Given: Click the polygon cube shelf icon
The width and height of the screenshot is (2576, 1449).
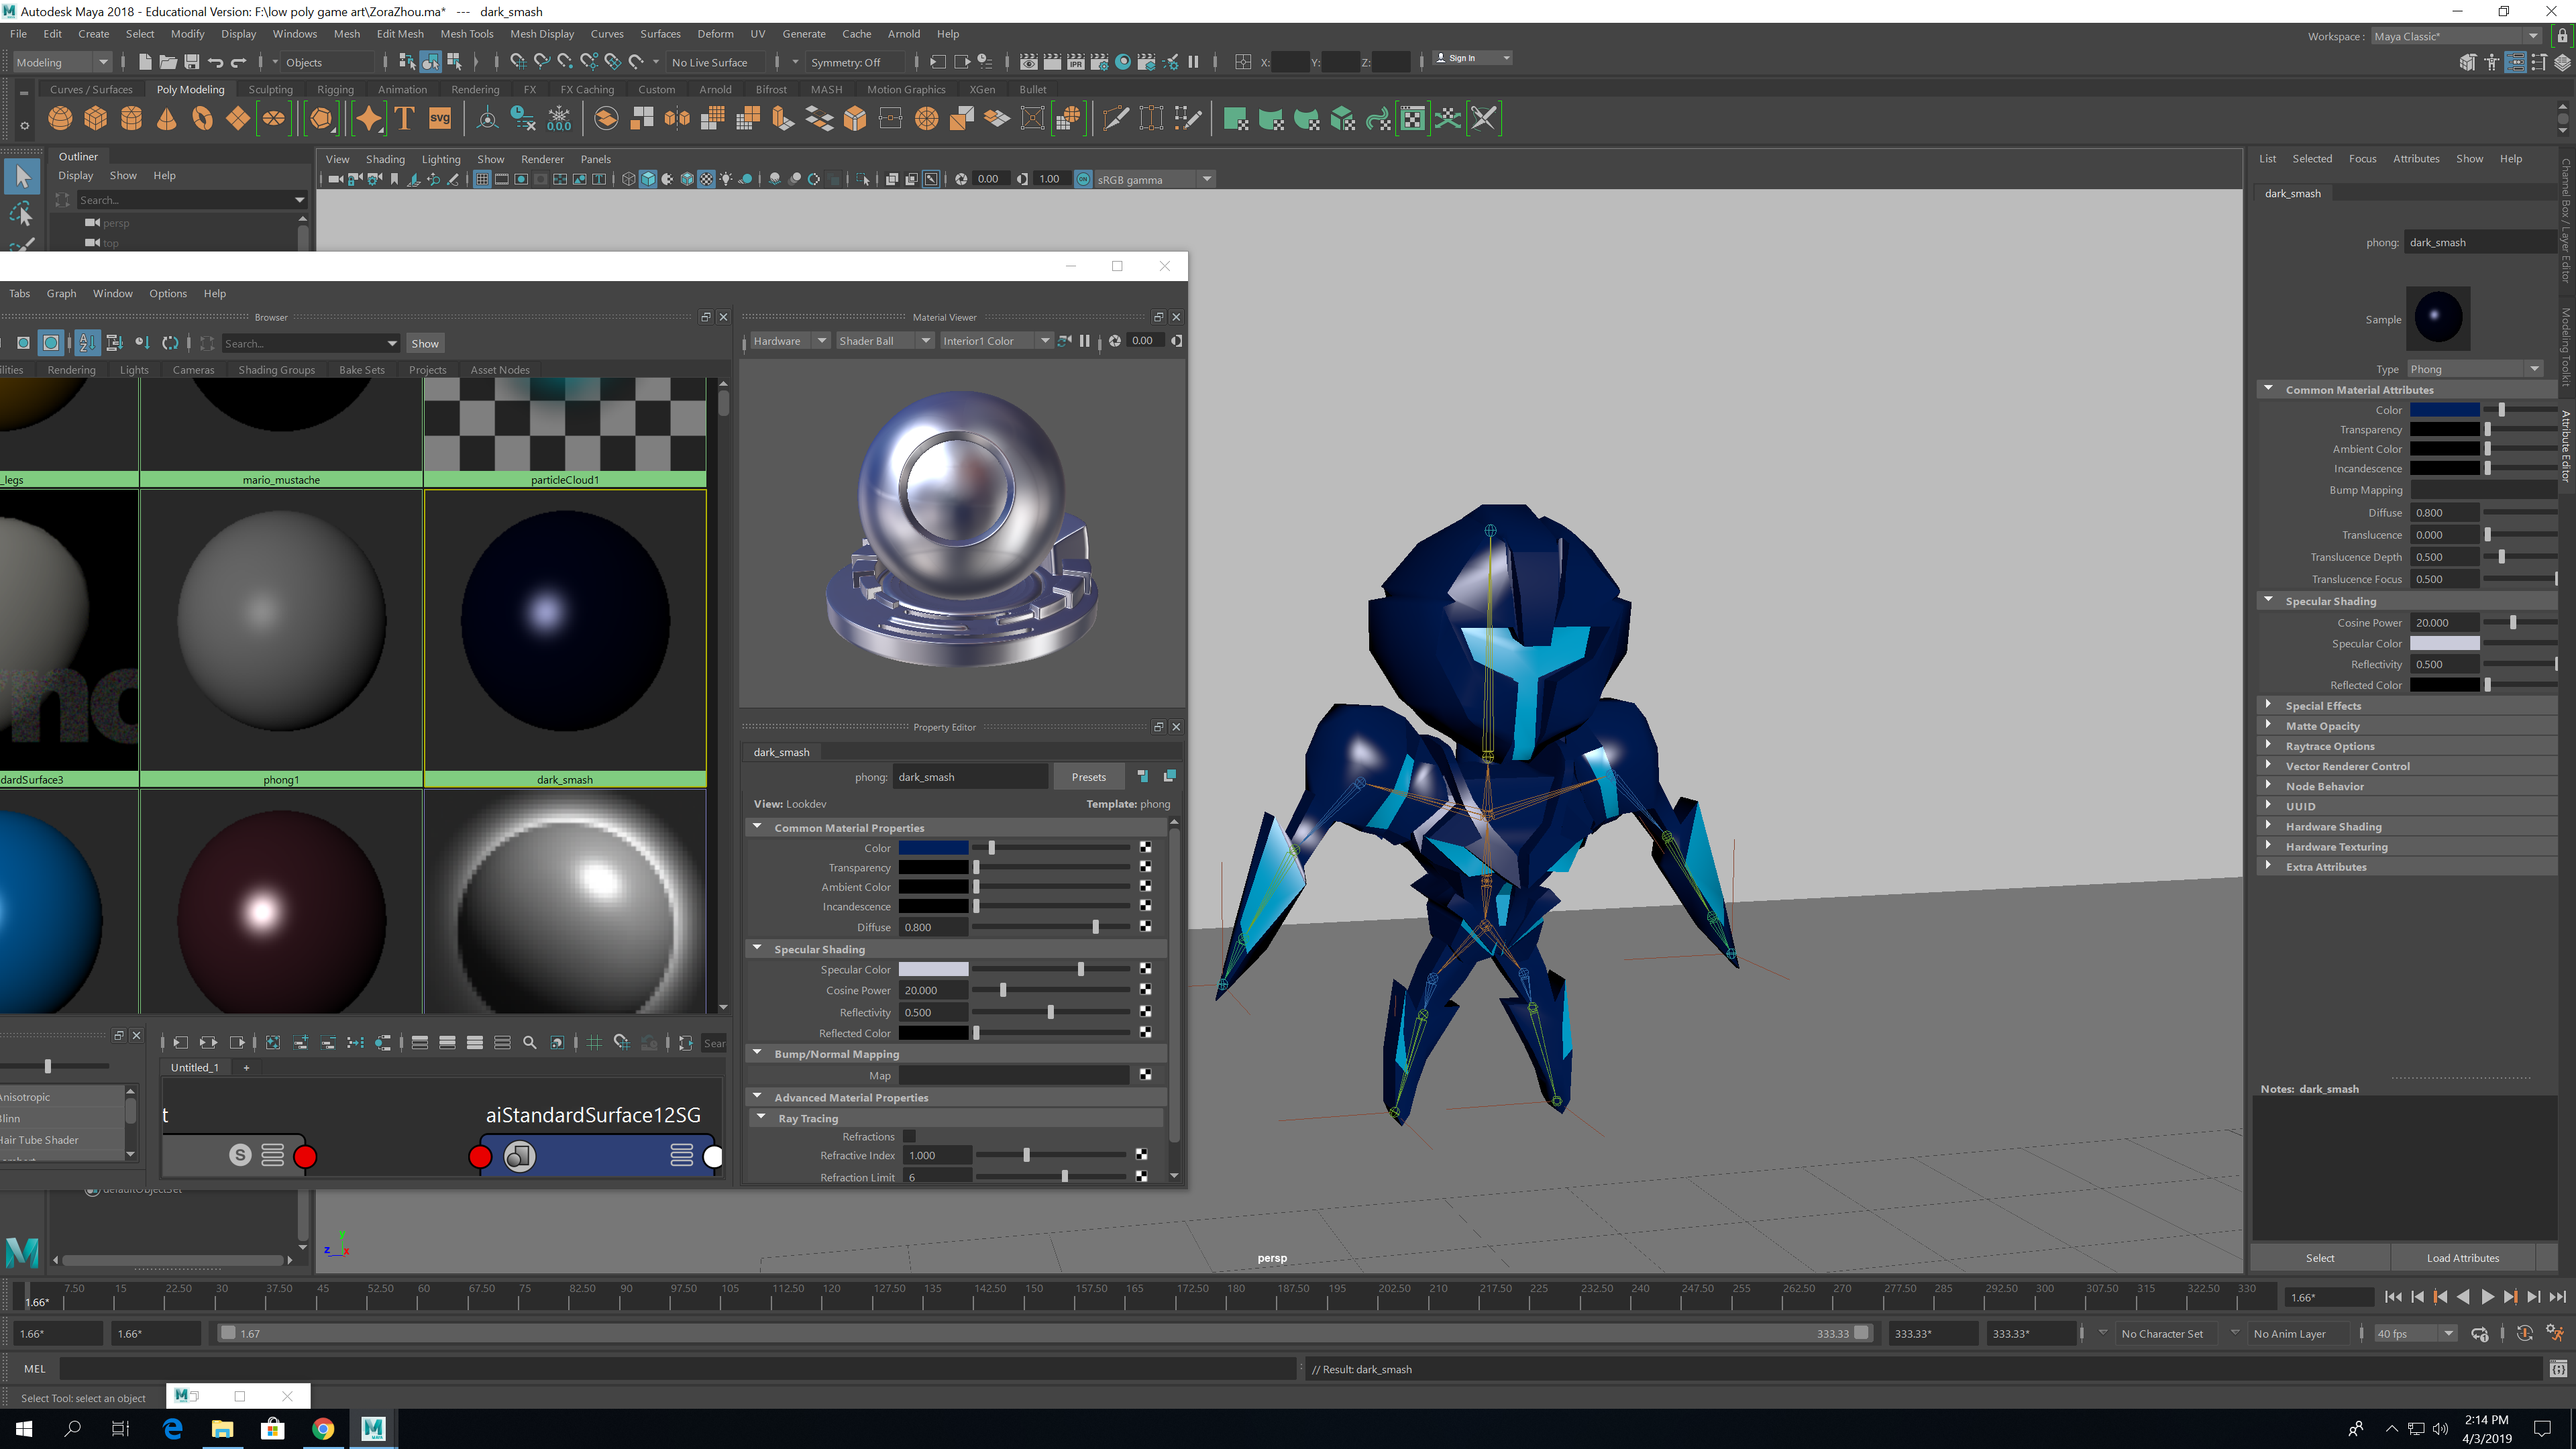Looking at the screenshot, I should tap(96, 119).
